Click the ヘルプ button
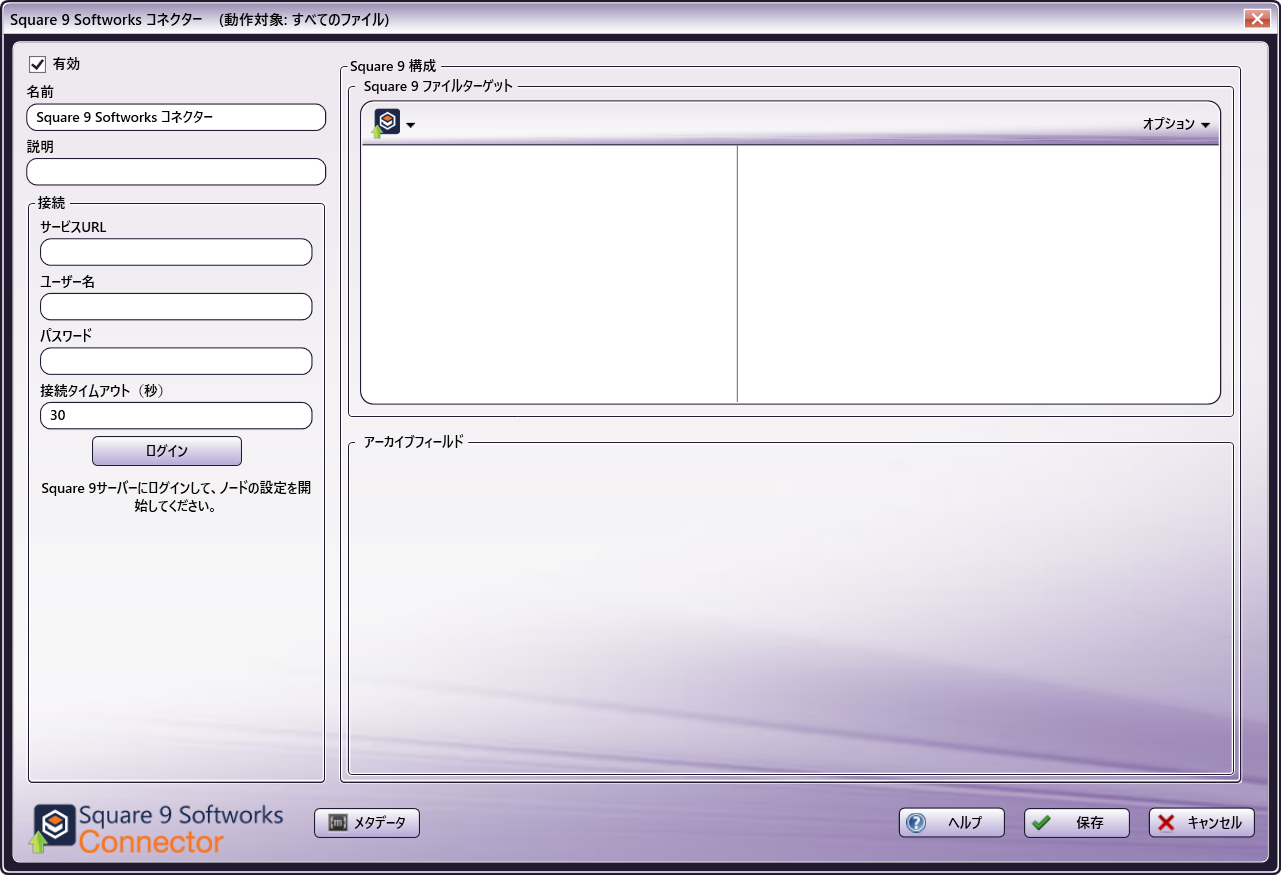Image resolution: width=1281 pixels, height=875 pixels. [951, 823]
